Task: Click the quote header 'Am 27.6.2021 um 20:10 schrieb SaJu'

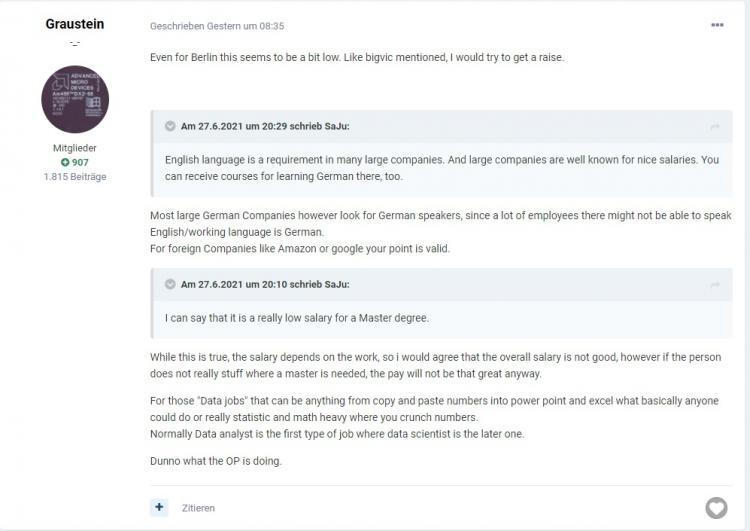Action: point(265,284)
